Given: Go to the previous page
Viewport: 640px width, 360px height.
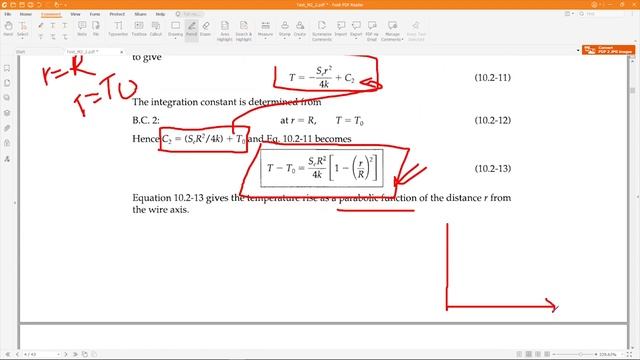Looking at the screenshot, I should coord(17,354).
